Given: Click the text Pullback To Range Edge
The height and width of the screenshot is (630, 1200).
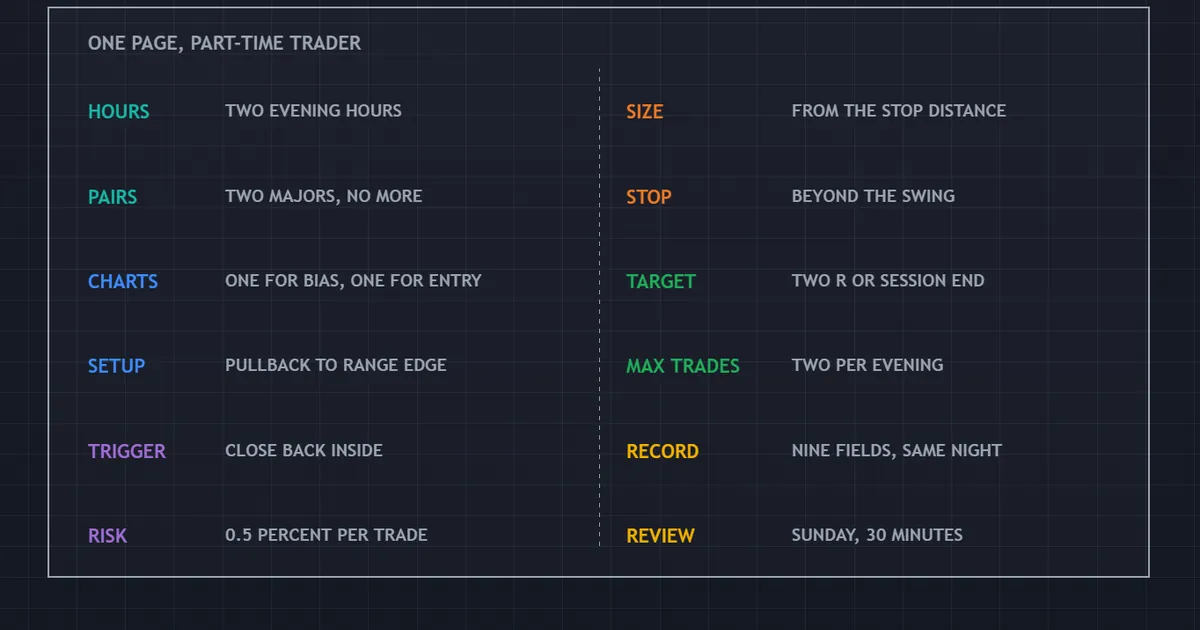Looking at the screenshot, I should 336,365.
